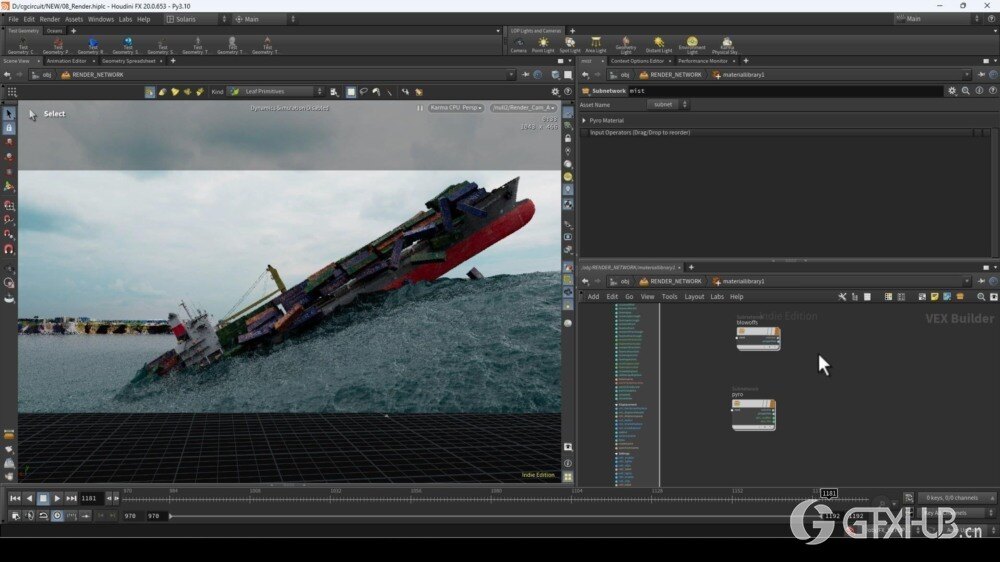
Task: Open the Context Options Editor tab
Action: coord(637,61)
